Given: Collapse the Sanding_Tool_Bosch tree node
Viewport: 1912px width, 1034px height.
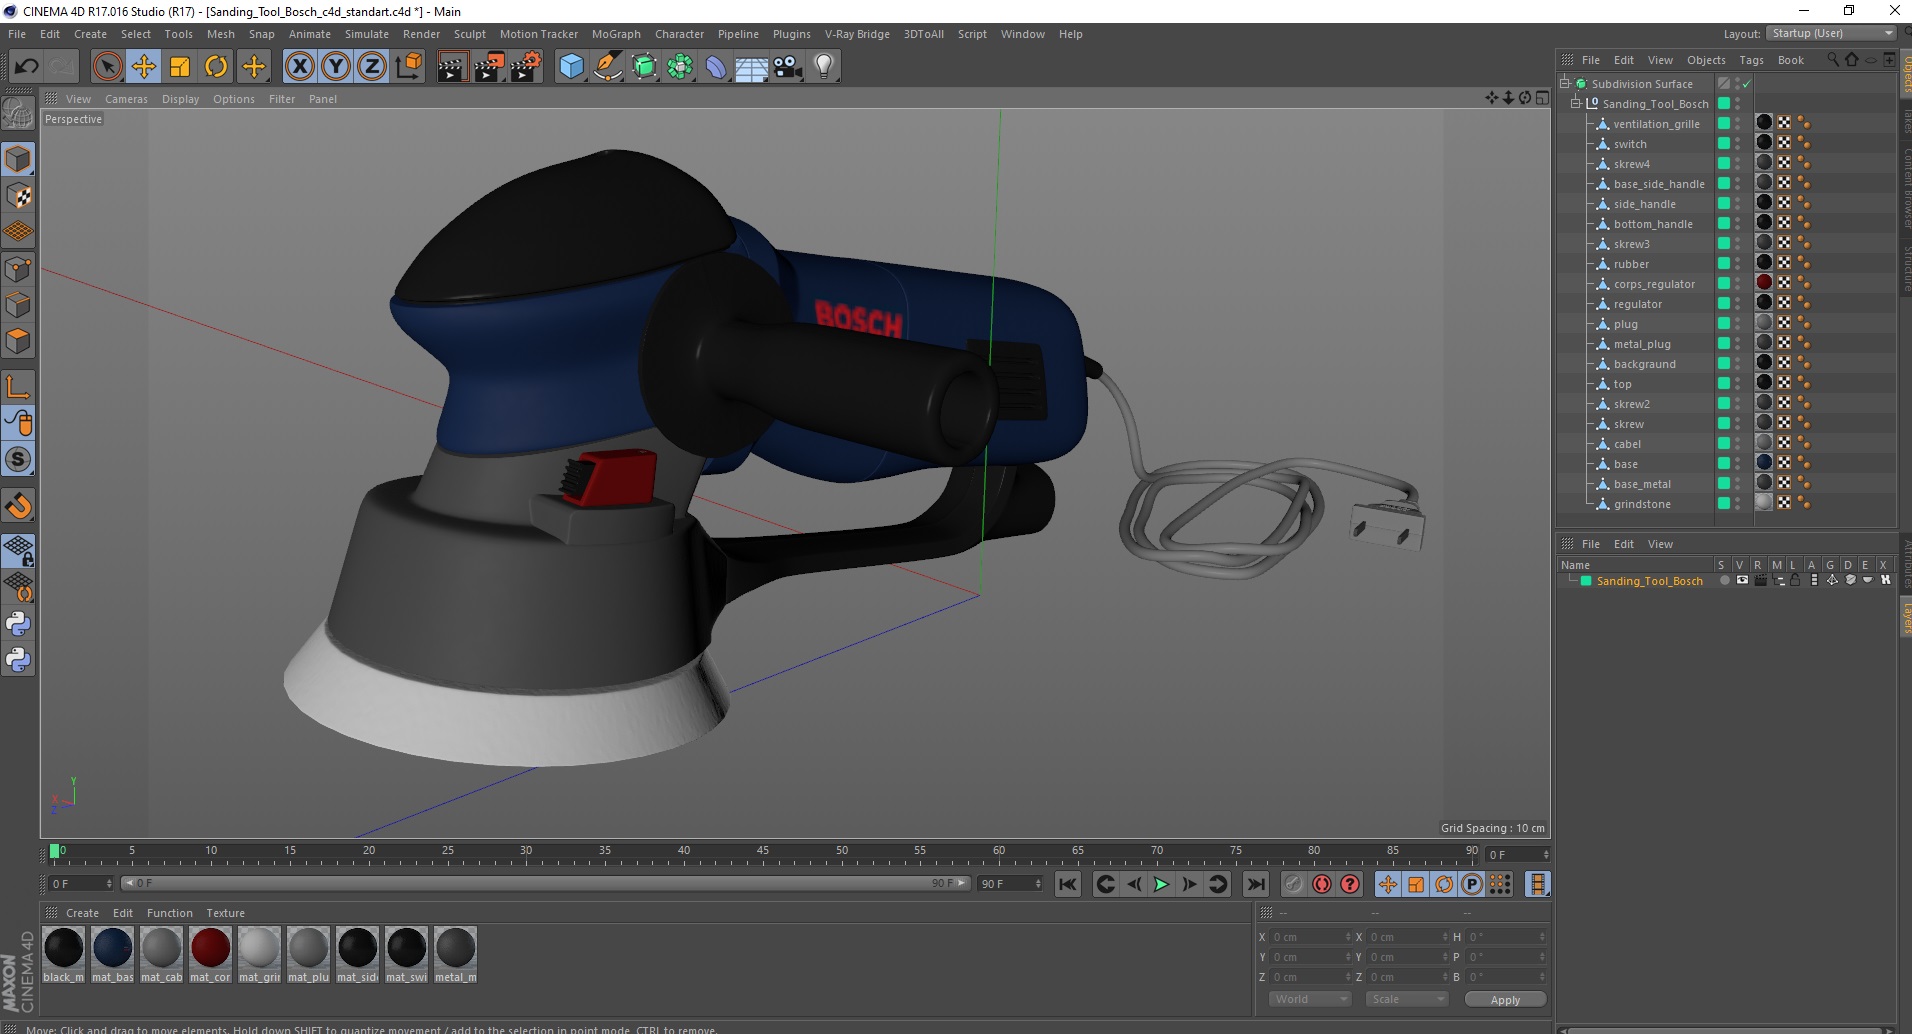Looking at the screenshot, I should tap(1576, 103).
